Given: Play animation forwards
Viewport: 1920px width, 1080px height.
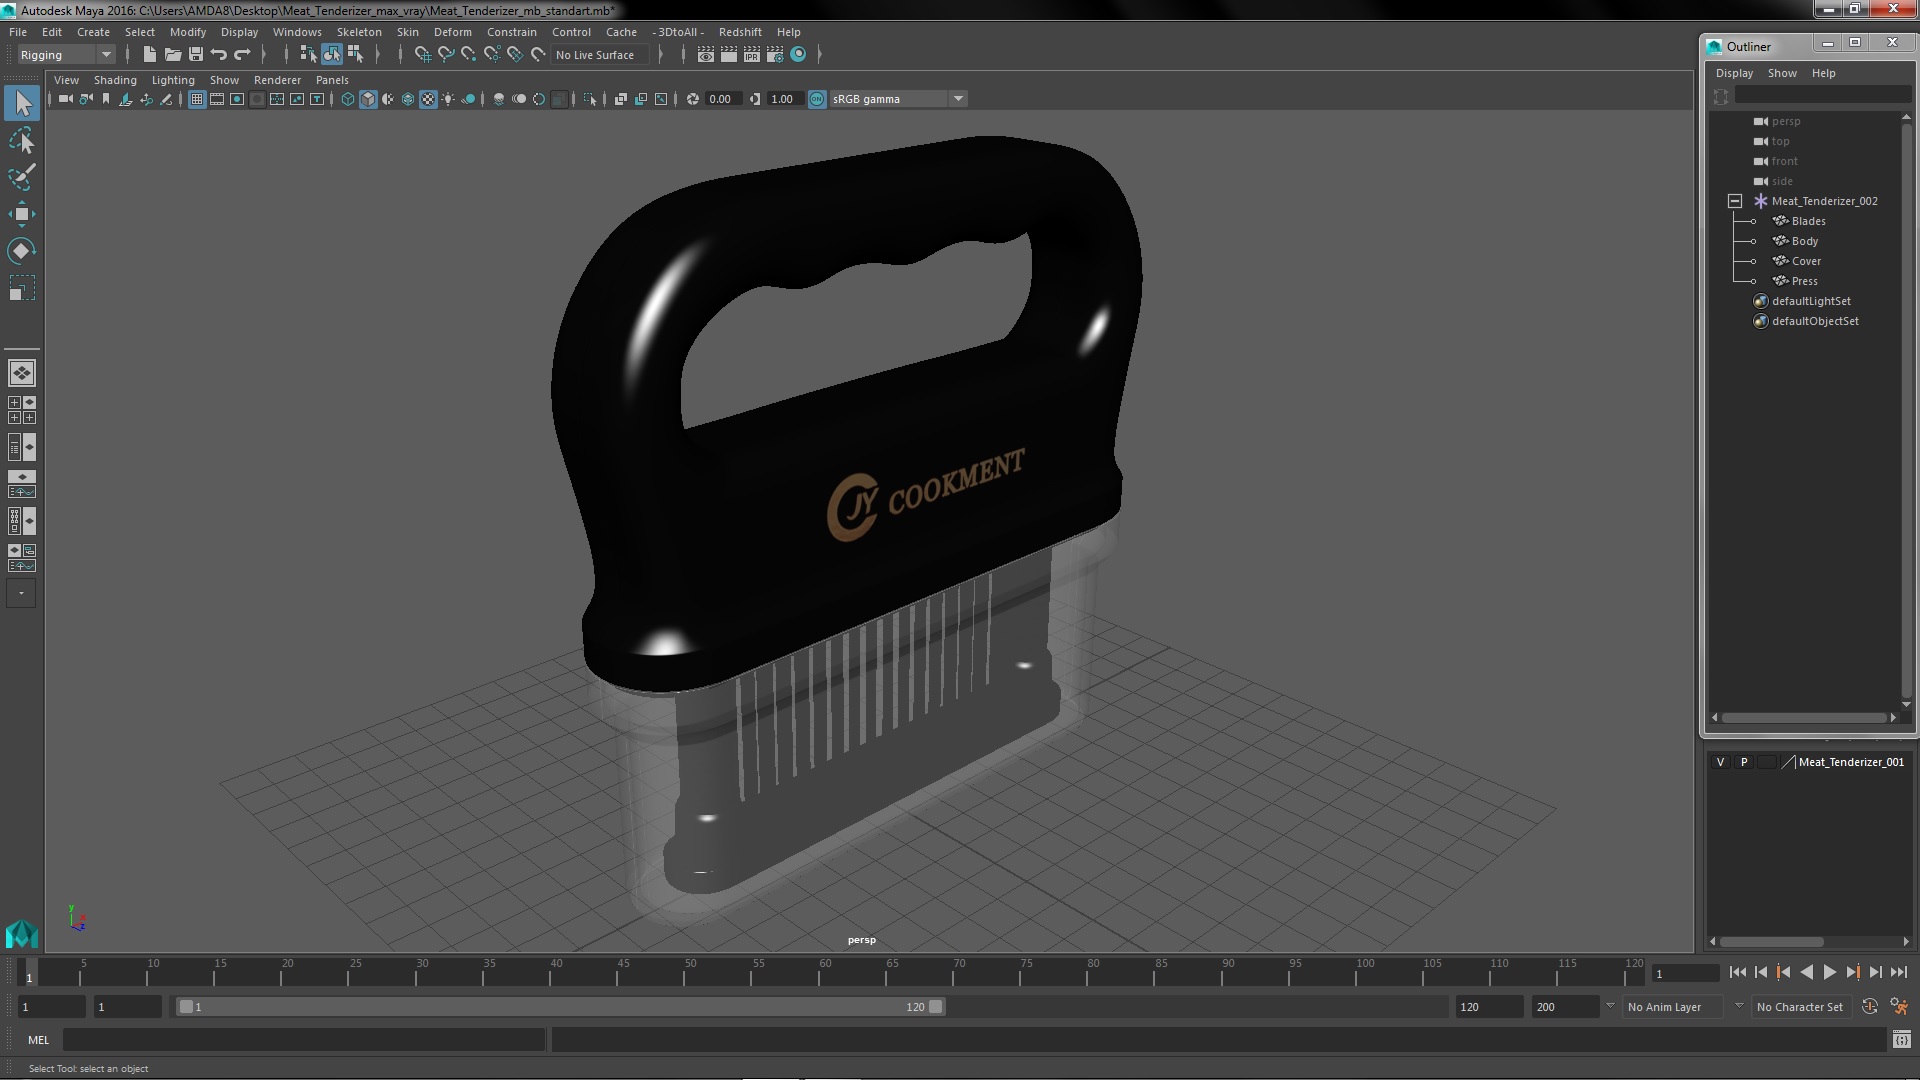Looking at the screenshot, I should [x=1829, y=972].
